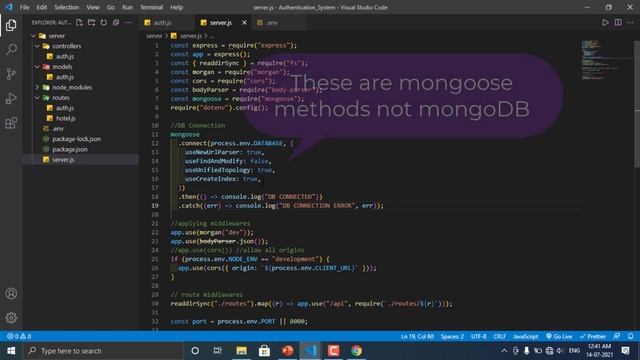Viewport: 640px width, 360px height.
Task: Open File Explorer from the taskbar
Action: (x=241, y=351)
